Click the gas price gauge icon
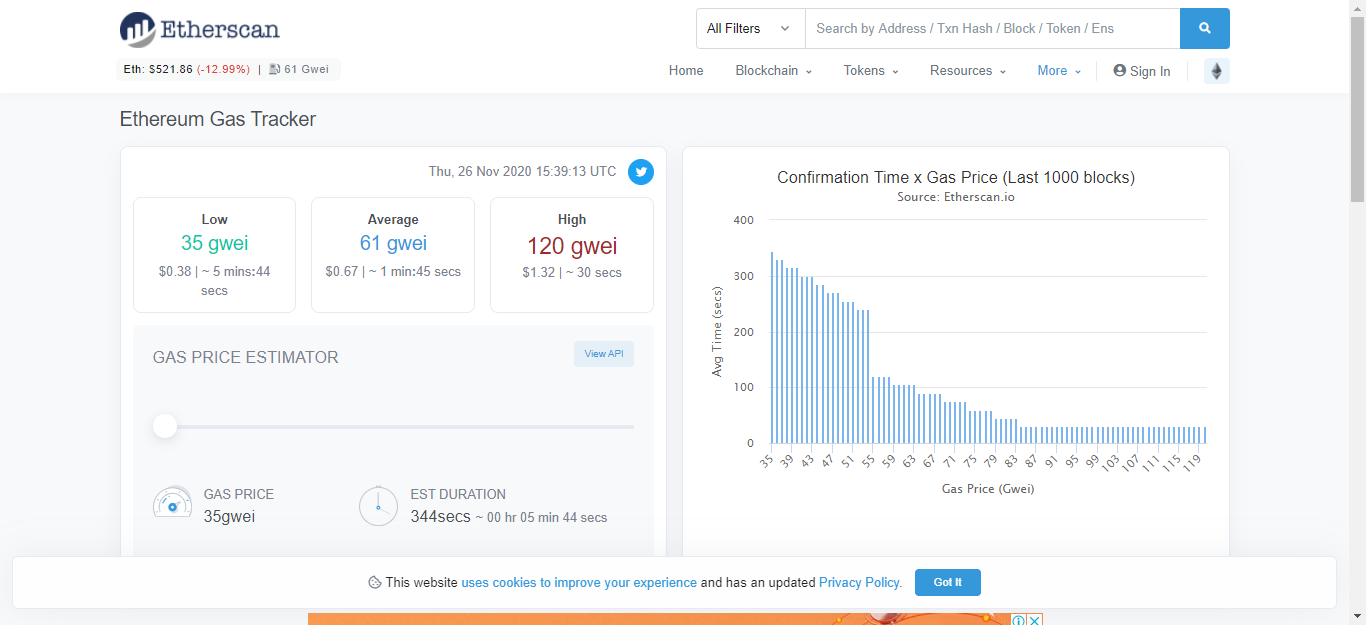Screen dimensions: 1366x625 coord(172,505)
